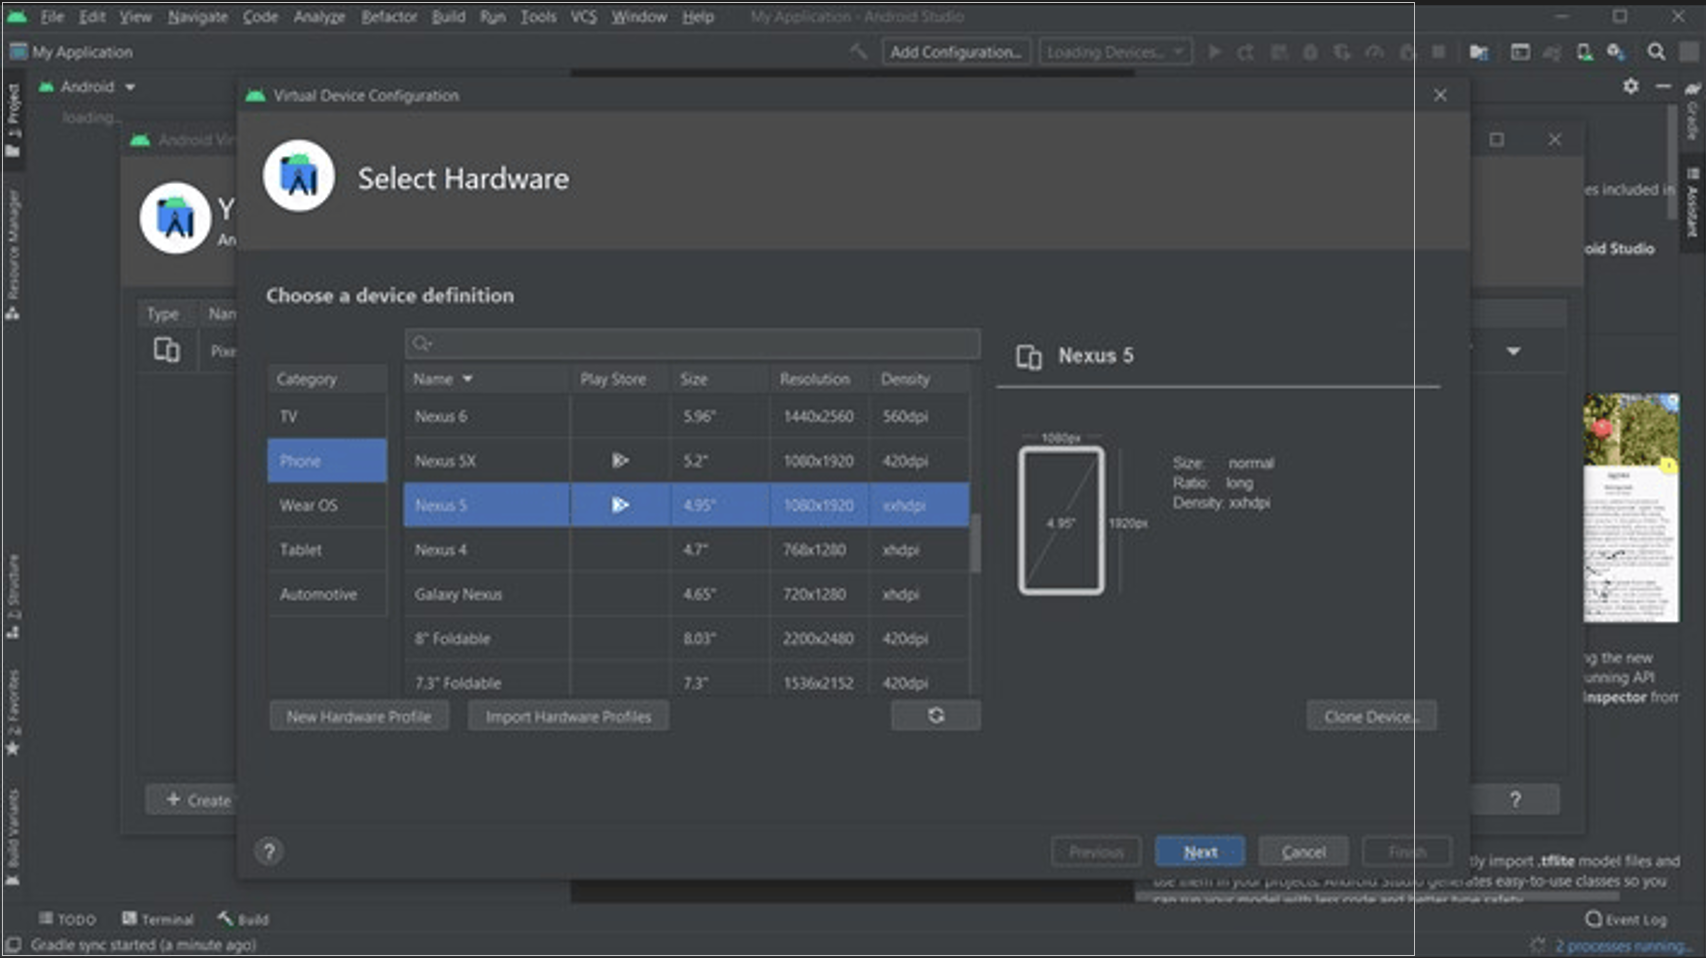
Task: Click the gear settings icon in right panel
Action: [1631, 87]
